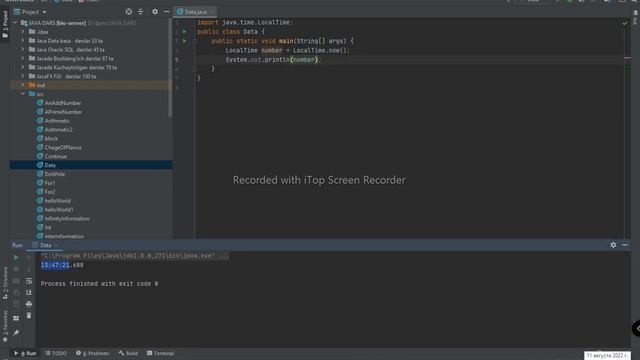Image resolution: width=640 pixels, height=360 pixels.
Task: Select Continue class in project tree
Action: tap(56, 156)
